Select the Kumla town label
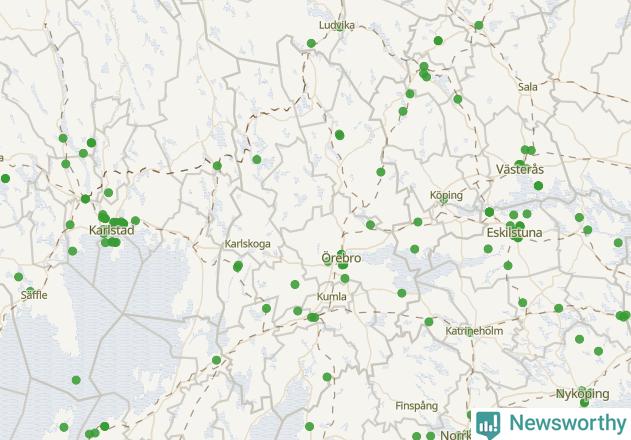631x440 pixels. point(332,297)
